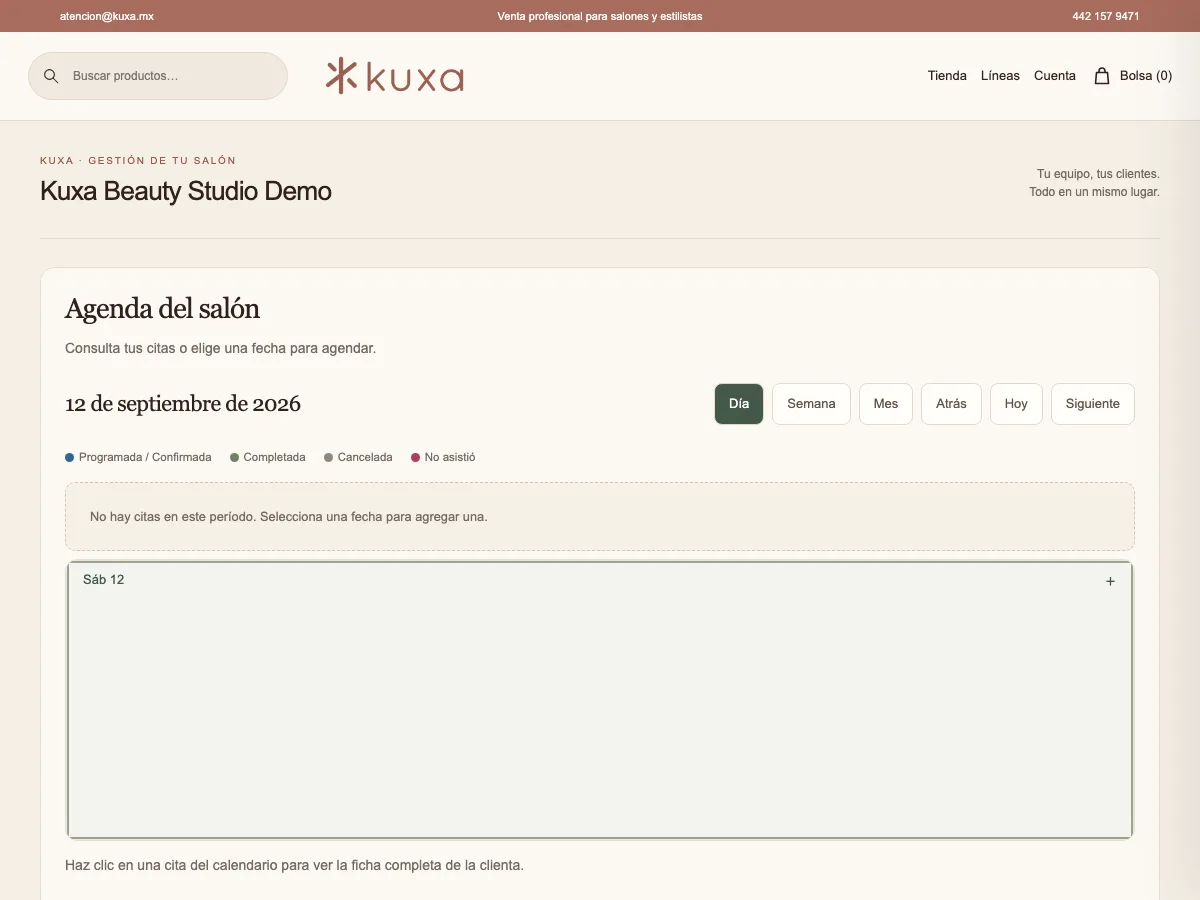This screenshot has height=900, width=1200.
Task: Click Venta profesional para salones banner text
Action: coord(600,16)
